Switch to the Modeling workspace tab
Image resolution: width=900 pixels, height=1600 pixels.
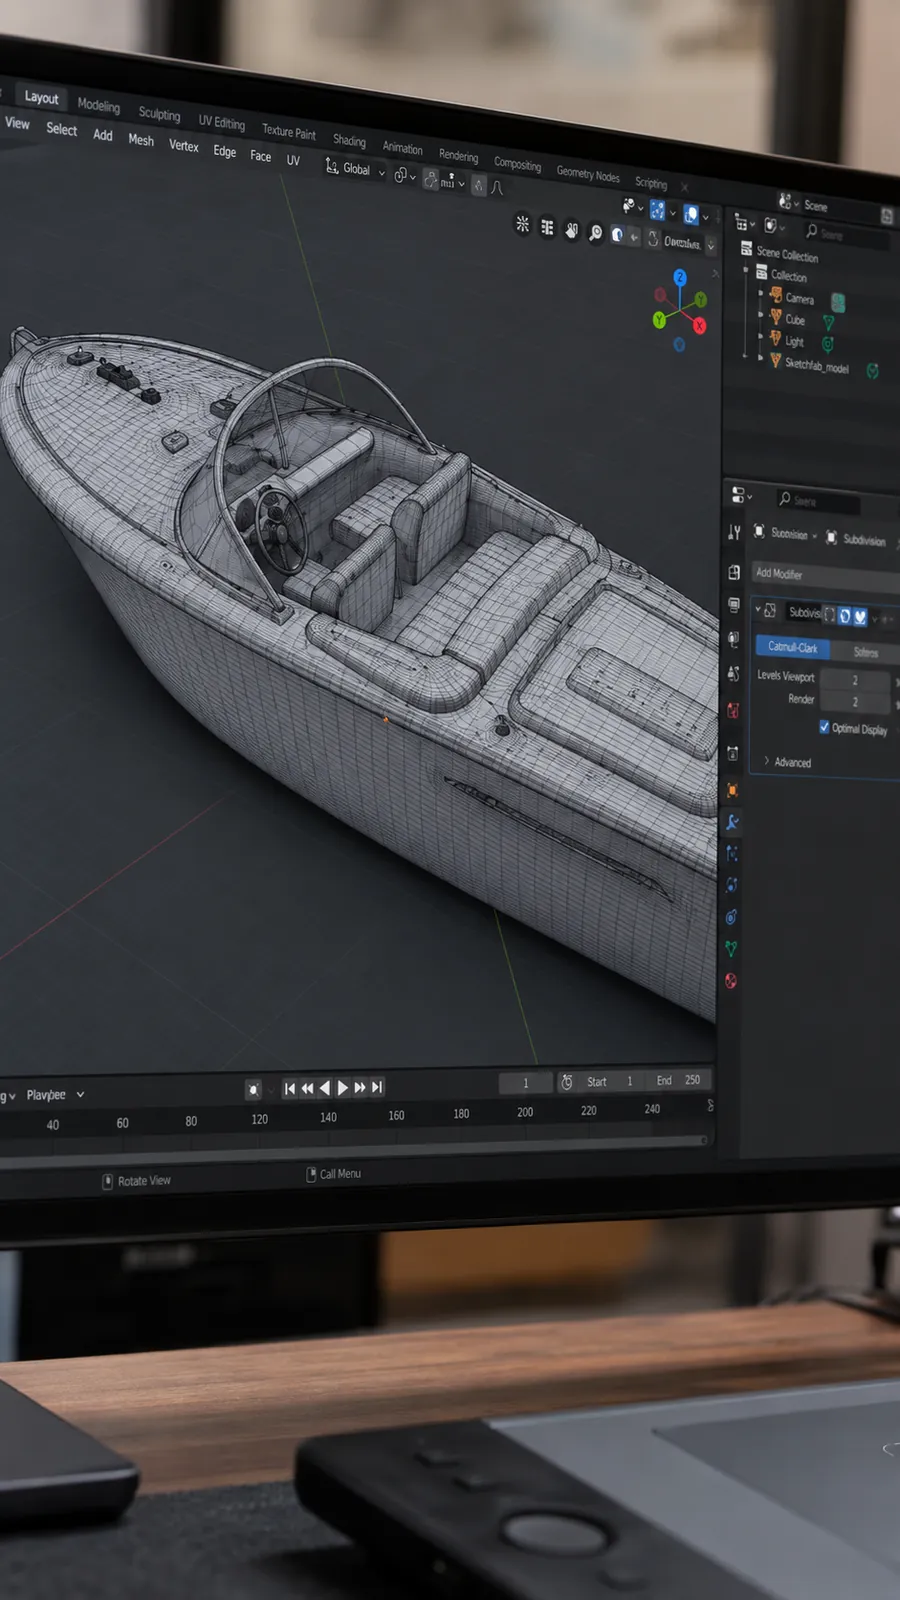(x=98, y=105)
